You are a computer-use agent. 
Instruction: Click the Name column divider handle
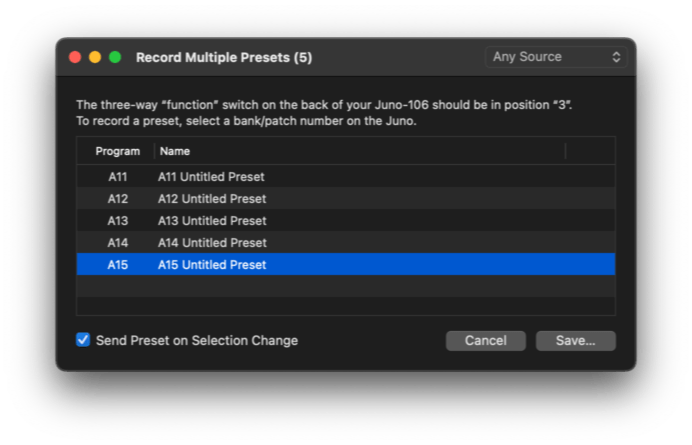(x=565, y=151)
